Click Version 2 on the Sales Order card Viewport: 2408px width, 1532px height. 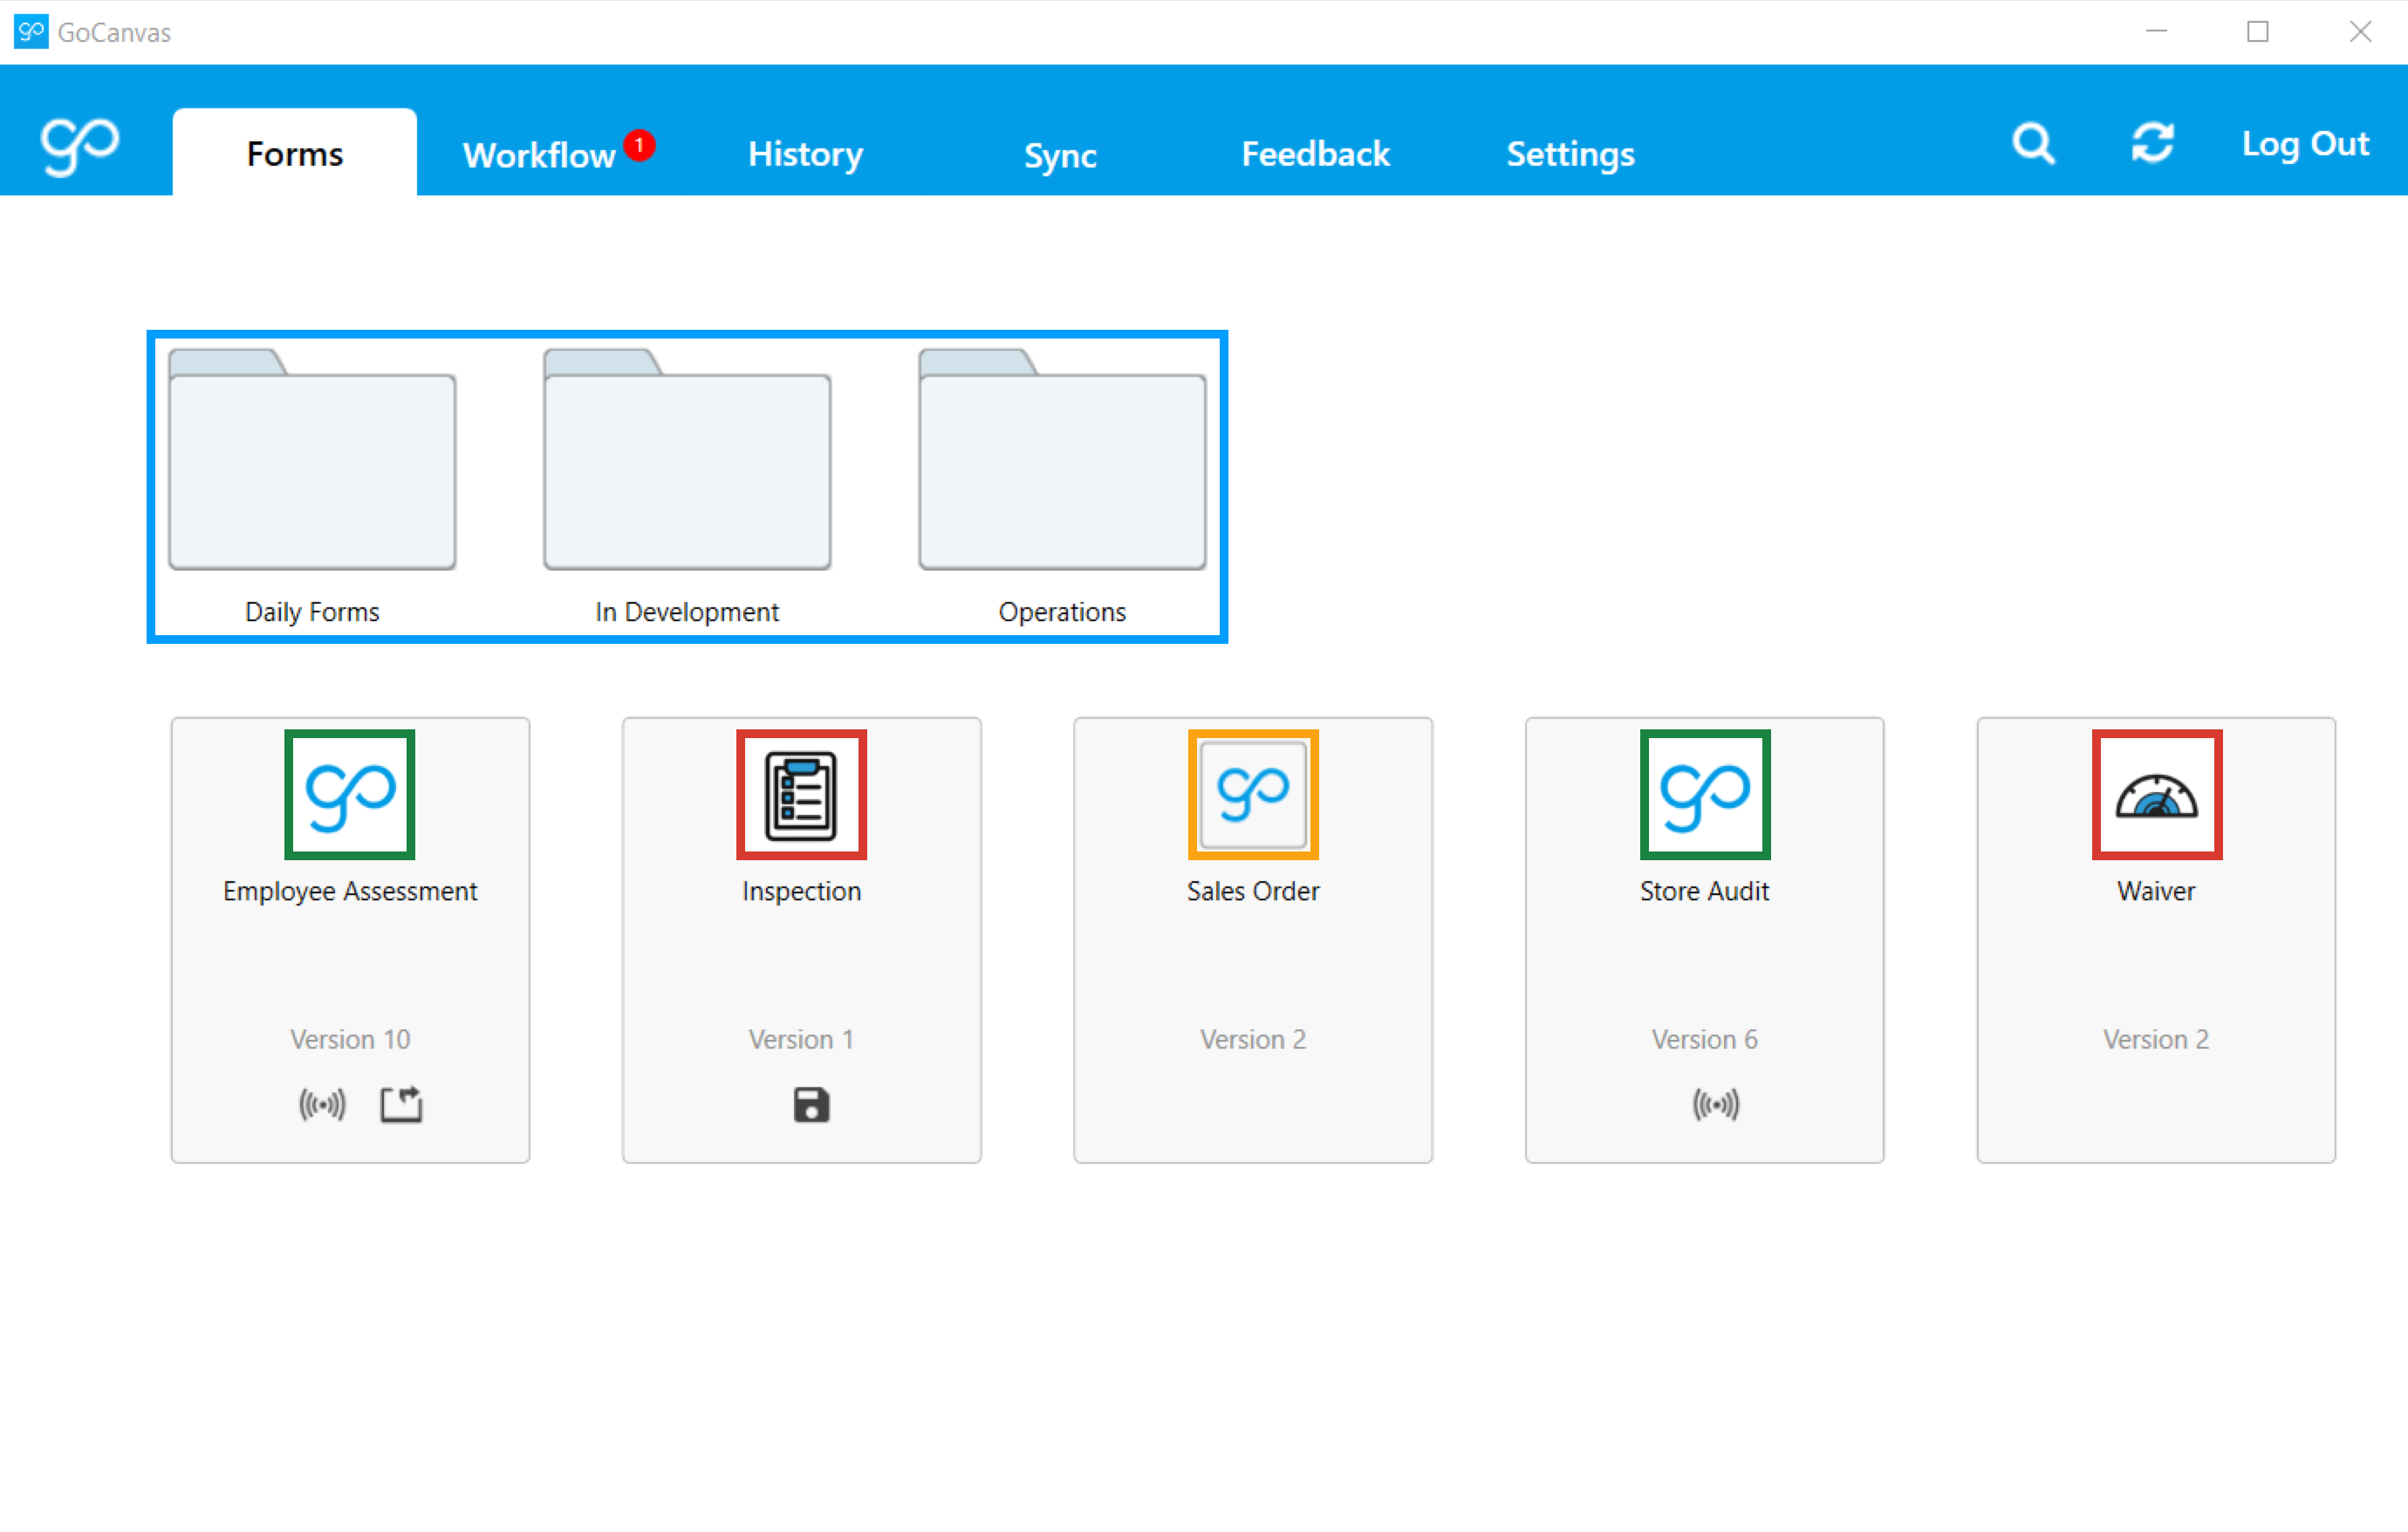[x=1253, y=1039]
